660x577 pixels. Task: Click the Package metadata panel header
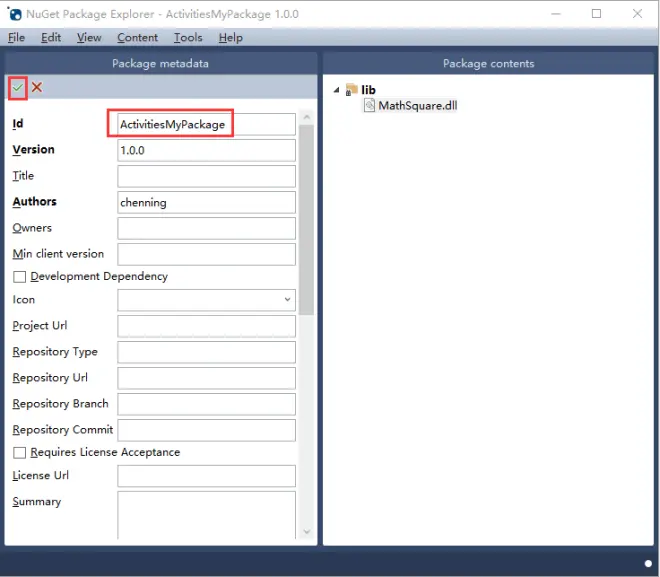[160, 64]
